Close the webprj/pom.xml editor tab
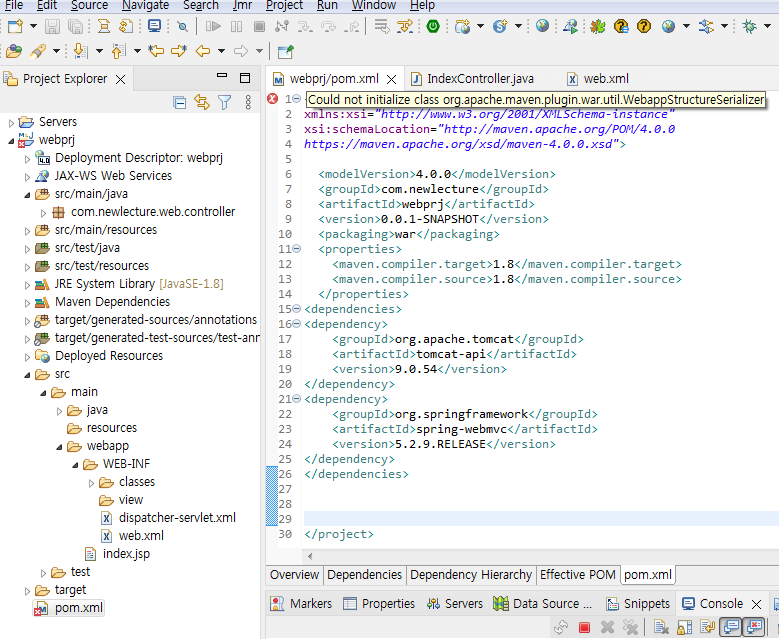 click(x=391, y=80)
